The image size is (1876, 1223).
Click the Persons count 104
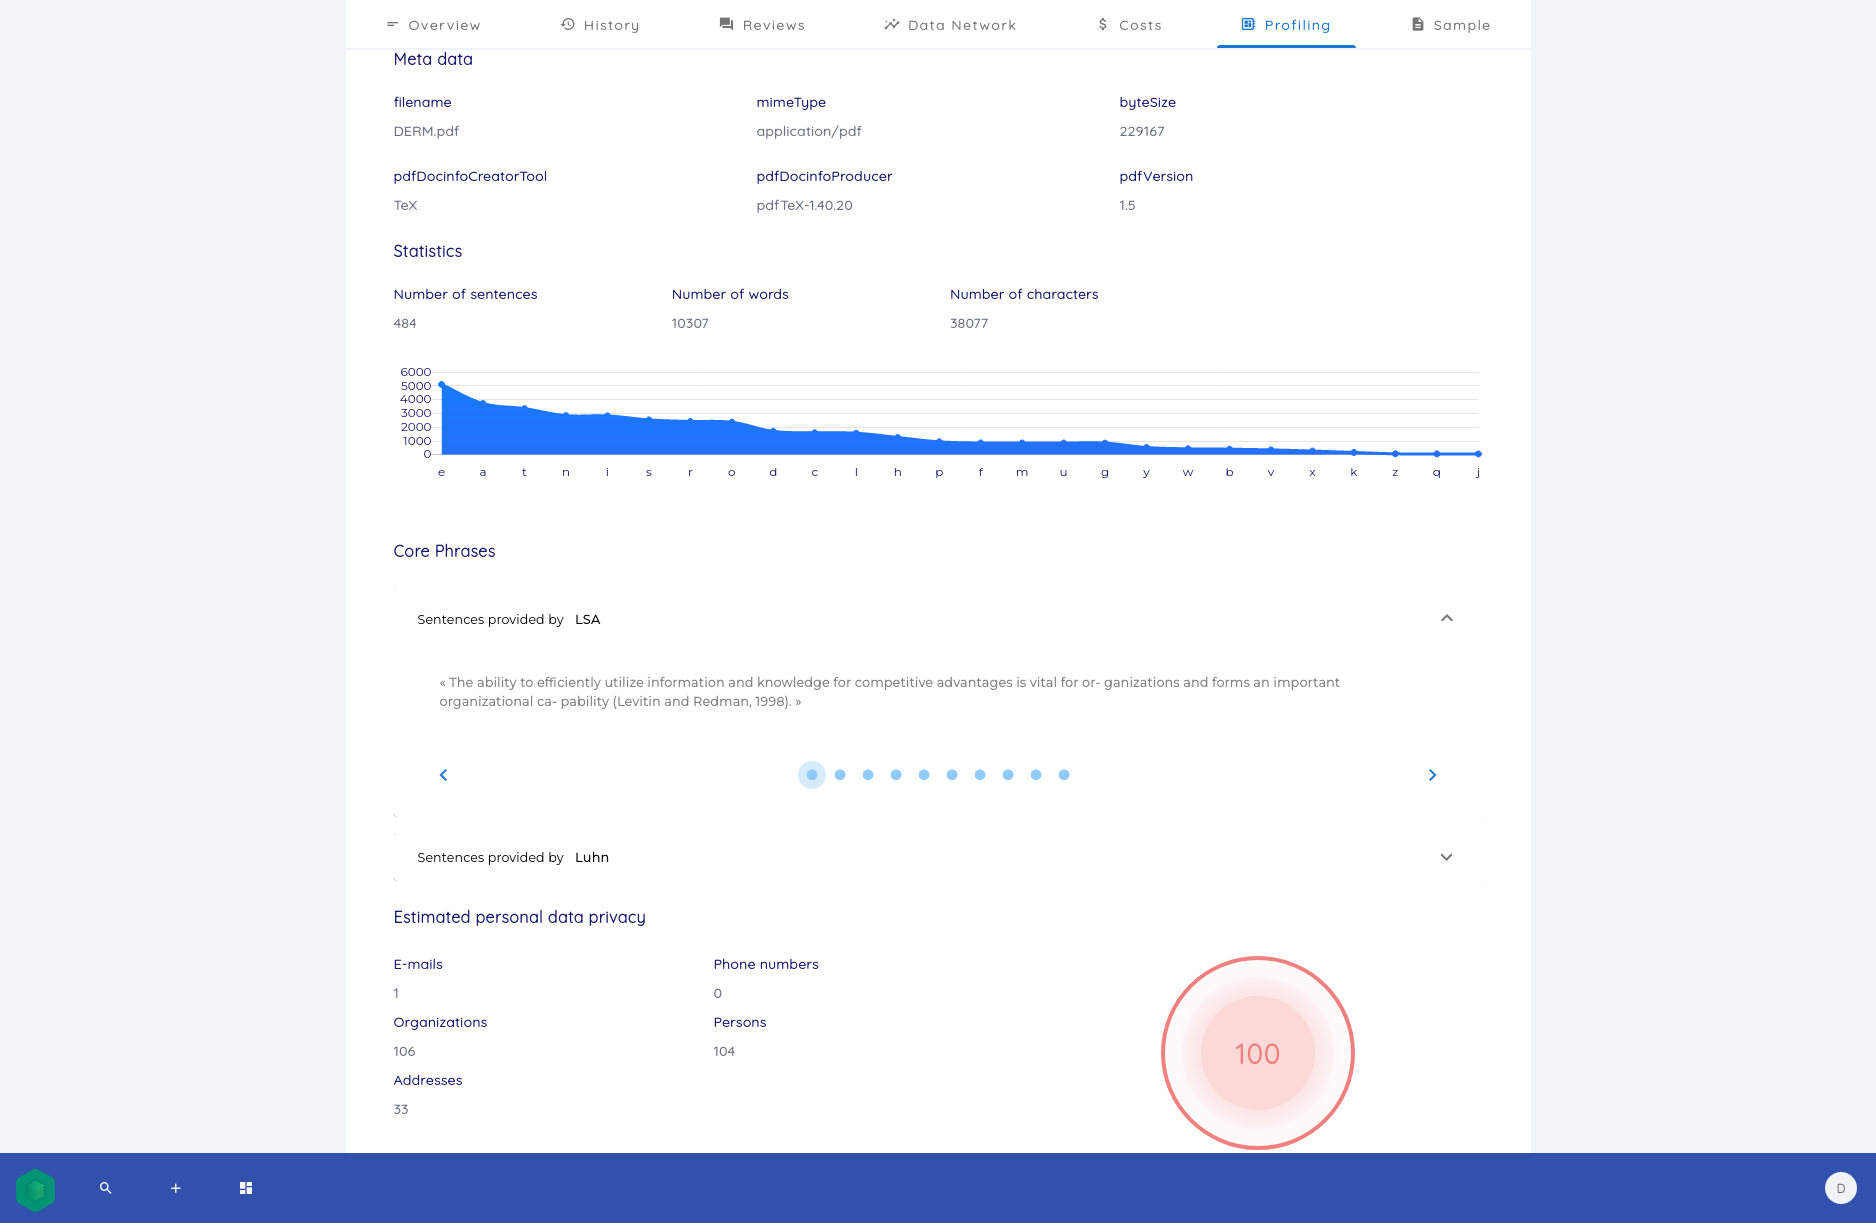point(724,1051)
